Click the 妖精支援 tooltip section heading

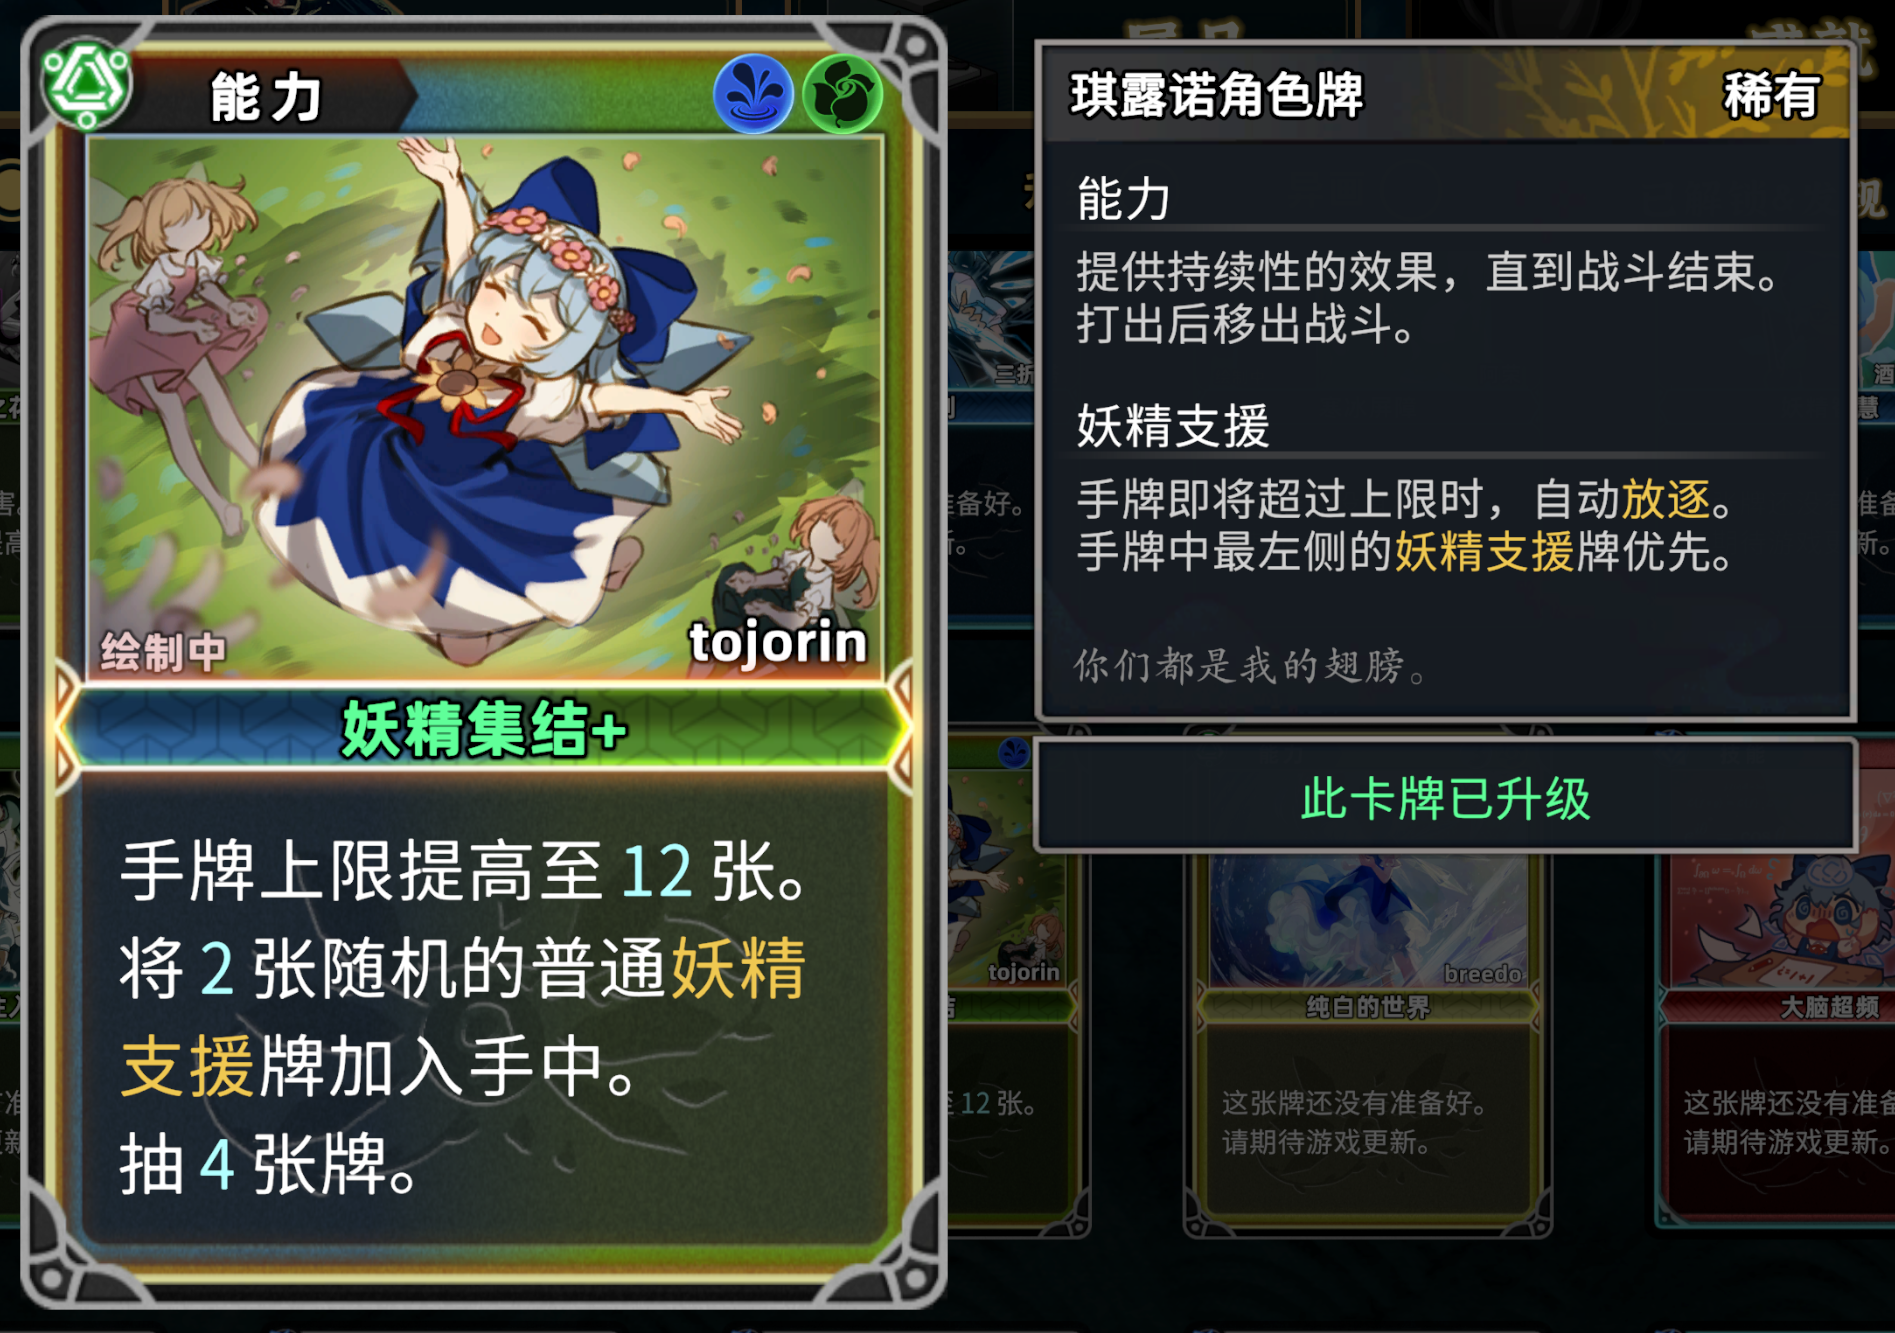pyautogui.click(x=1173, y=426)
